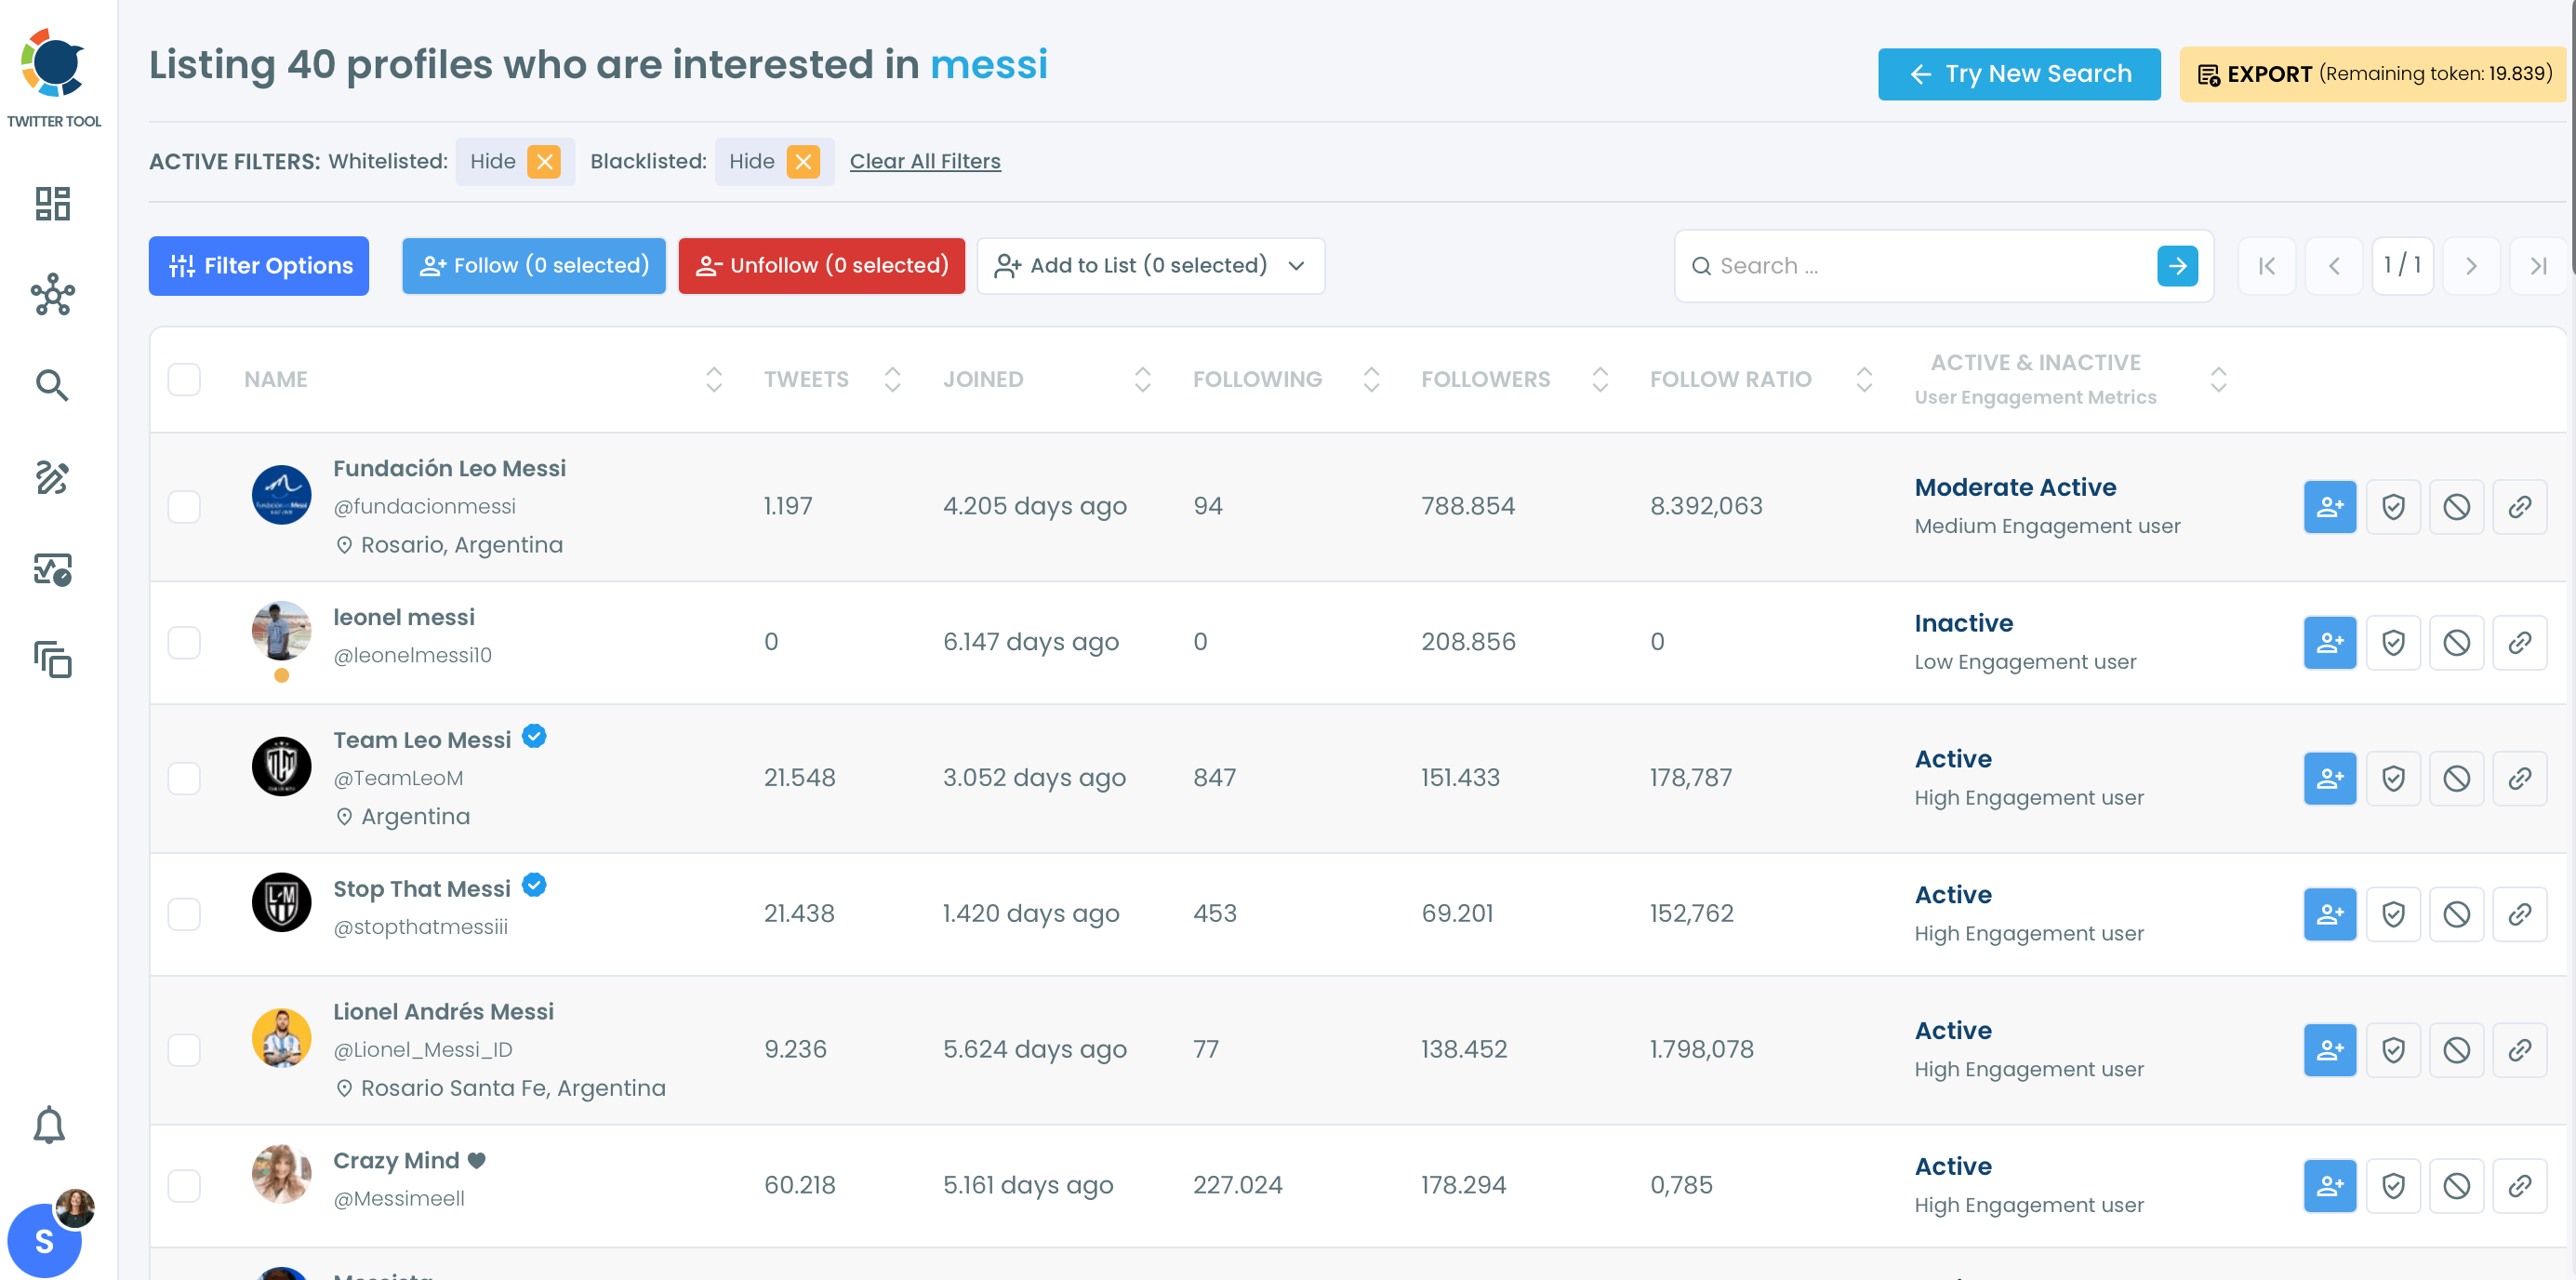Viewport: 2576px width, 1280px height.
Task: Open Filter Options
Action: pyautogui.click(x=259, y=266)
